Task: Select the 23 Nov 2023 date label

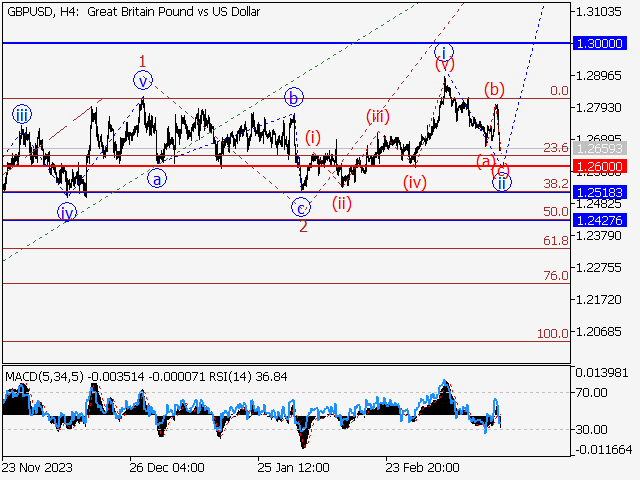Action: click(x=37, y=467)
